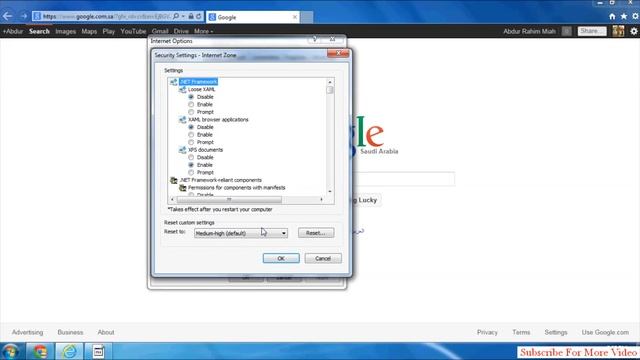Click the horizontal scrollbar right arrow
This screenshot has width=640, height=360.
(322, 200)
